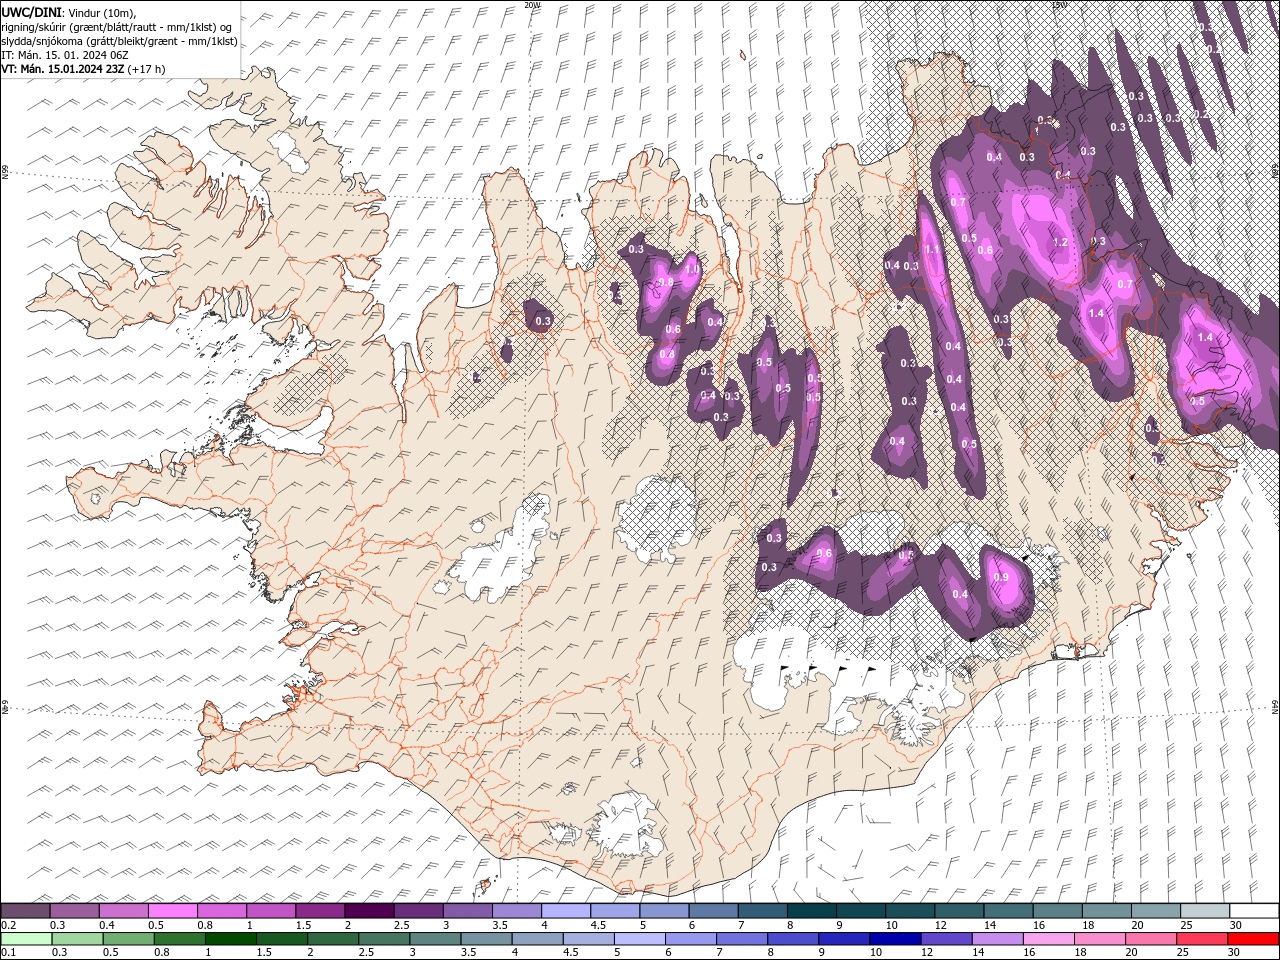
Task: Click the palest green 0.1 rain legend swatch
Action: [26, 939]
